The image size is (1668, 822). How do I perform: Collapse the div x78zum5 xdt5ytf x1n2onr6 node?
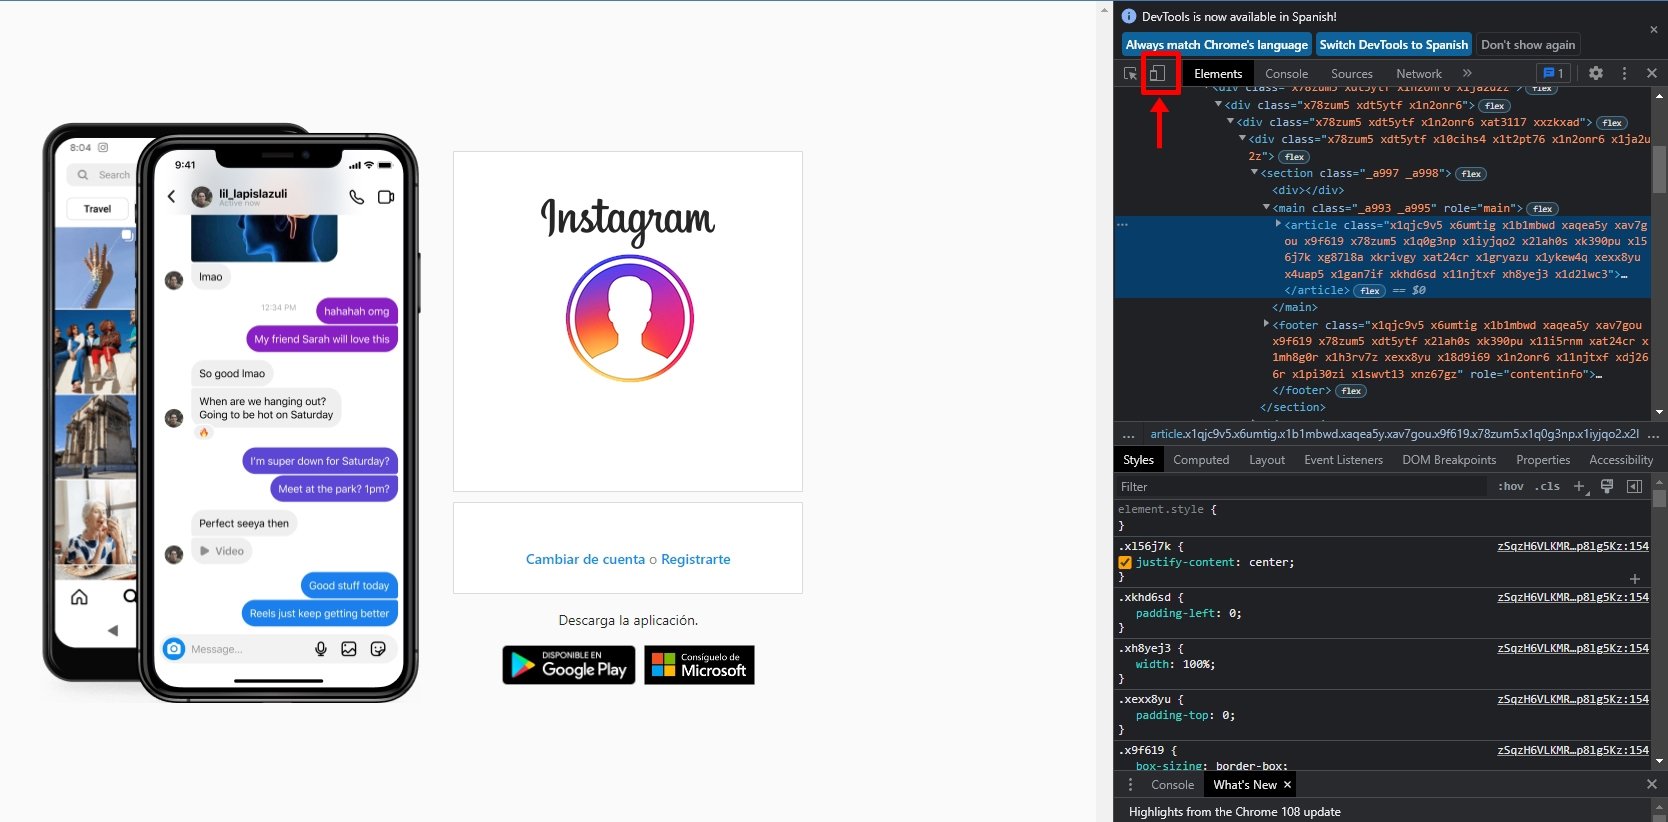pos(1218,104)
